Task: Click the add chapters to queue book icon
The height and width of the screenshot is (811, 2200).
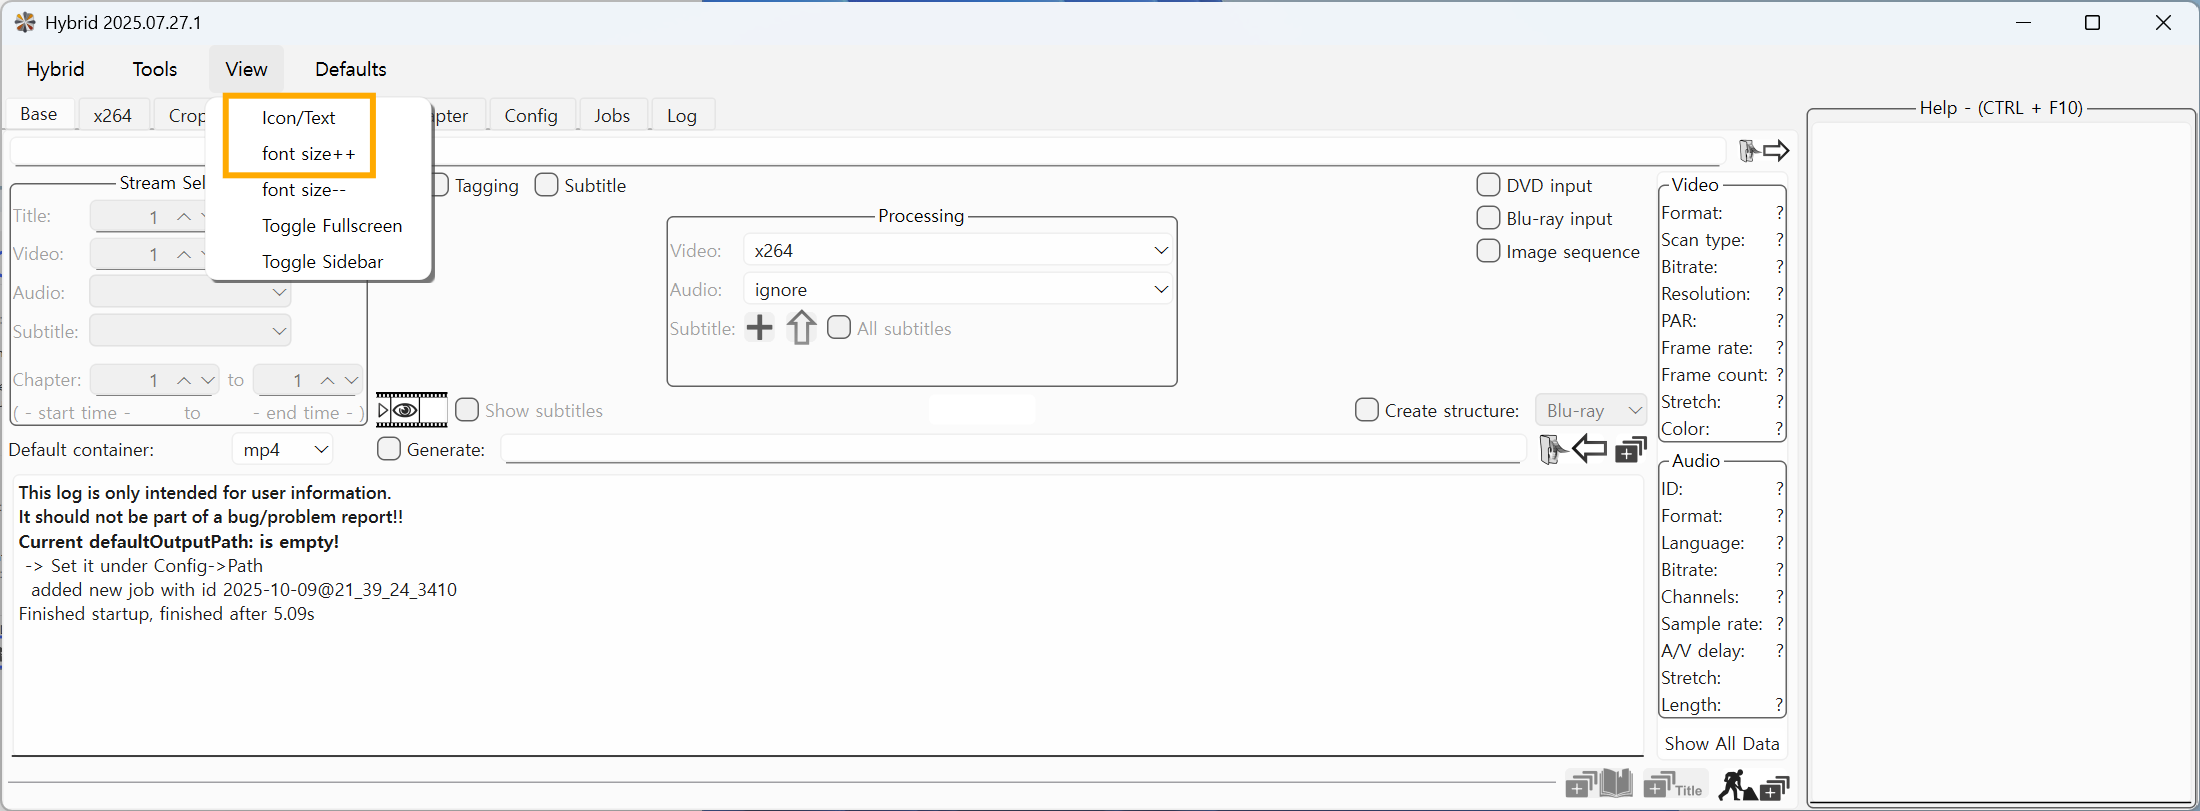Action: tap(1599, 785)
